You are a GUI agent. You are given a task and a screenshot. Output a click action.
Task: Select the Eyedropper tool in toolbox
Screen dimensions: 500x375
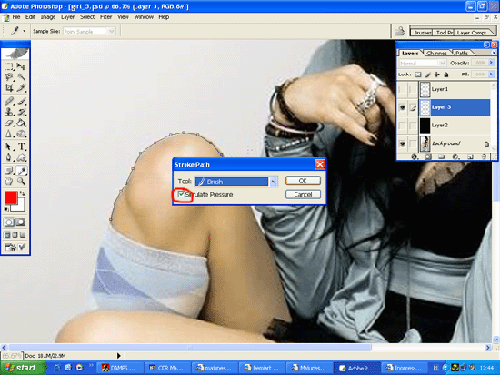(21, 171)
